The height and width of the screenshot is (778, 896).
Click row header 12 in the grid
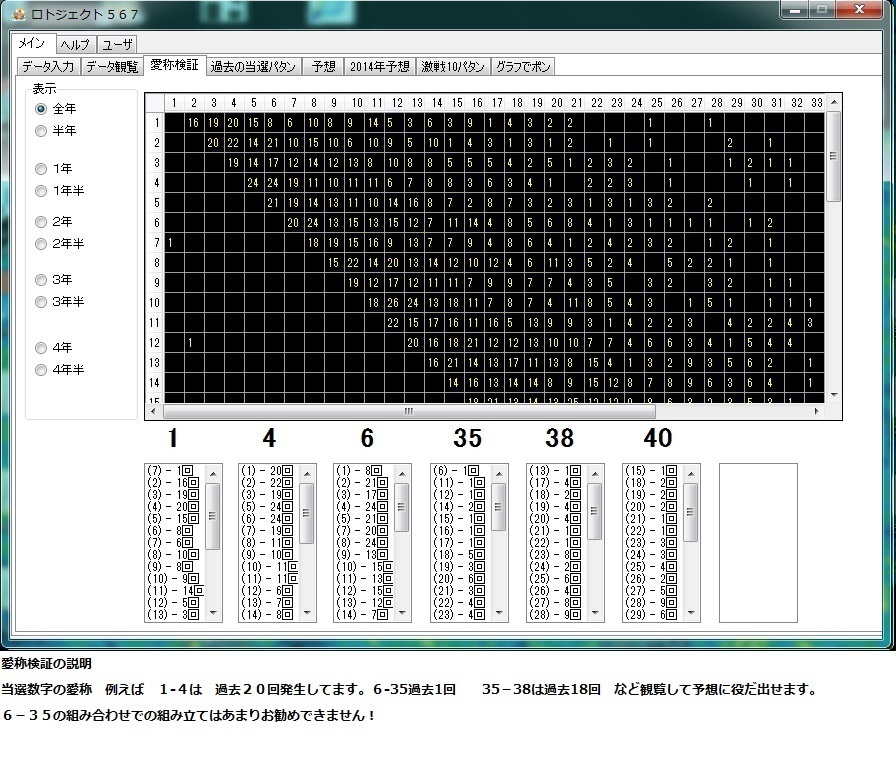click(x=155, y=343)
